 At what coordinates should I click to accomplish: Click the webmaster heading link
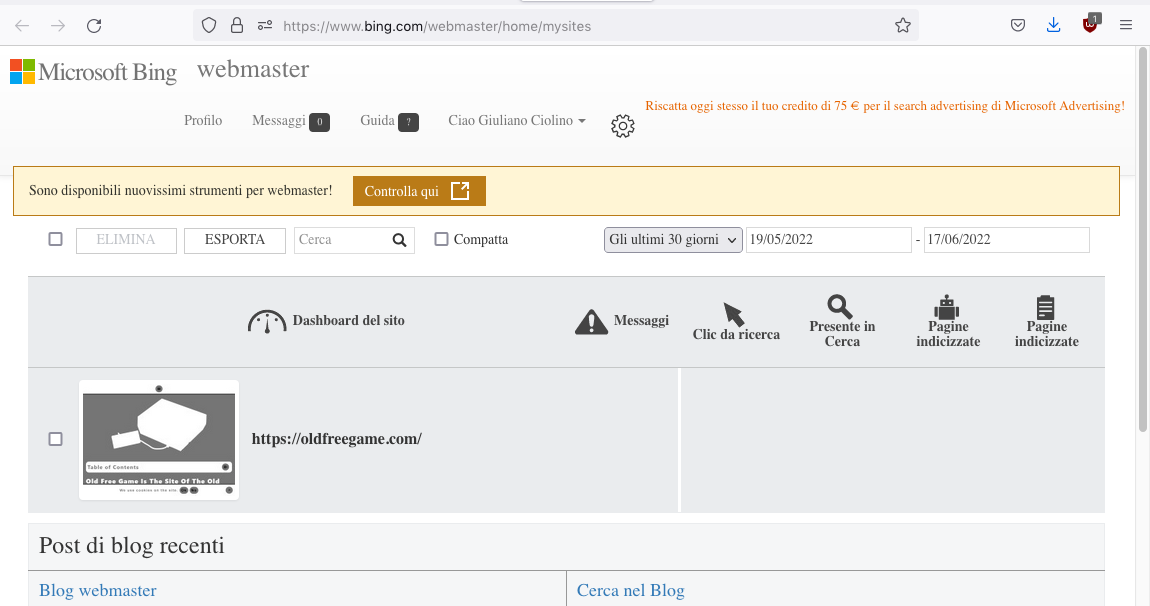[x=253, y=69]
